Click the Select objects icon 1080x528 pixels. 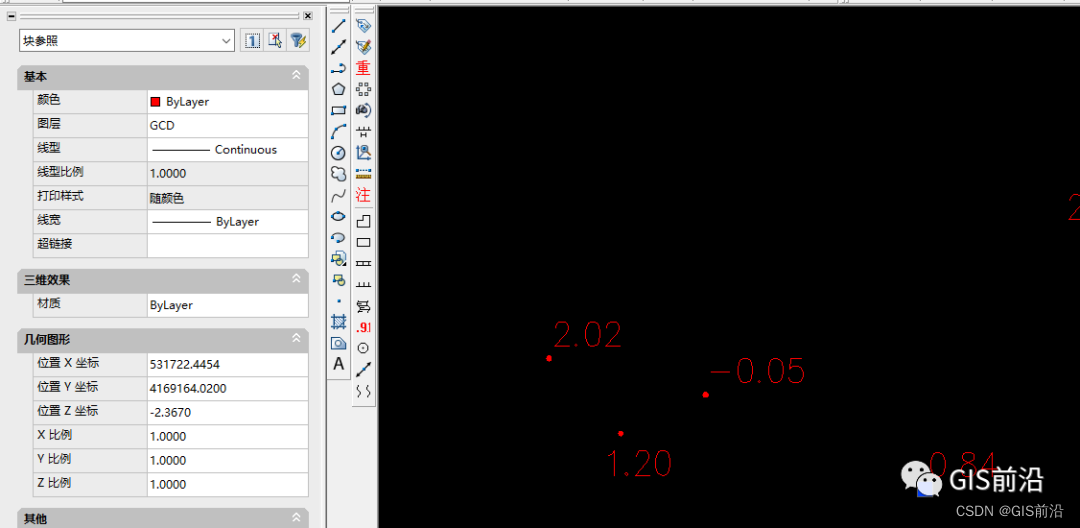coord(276,41)
